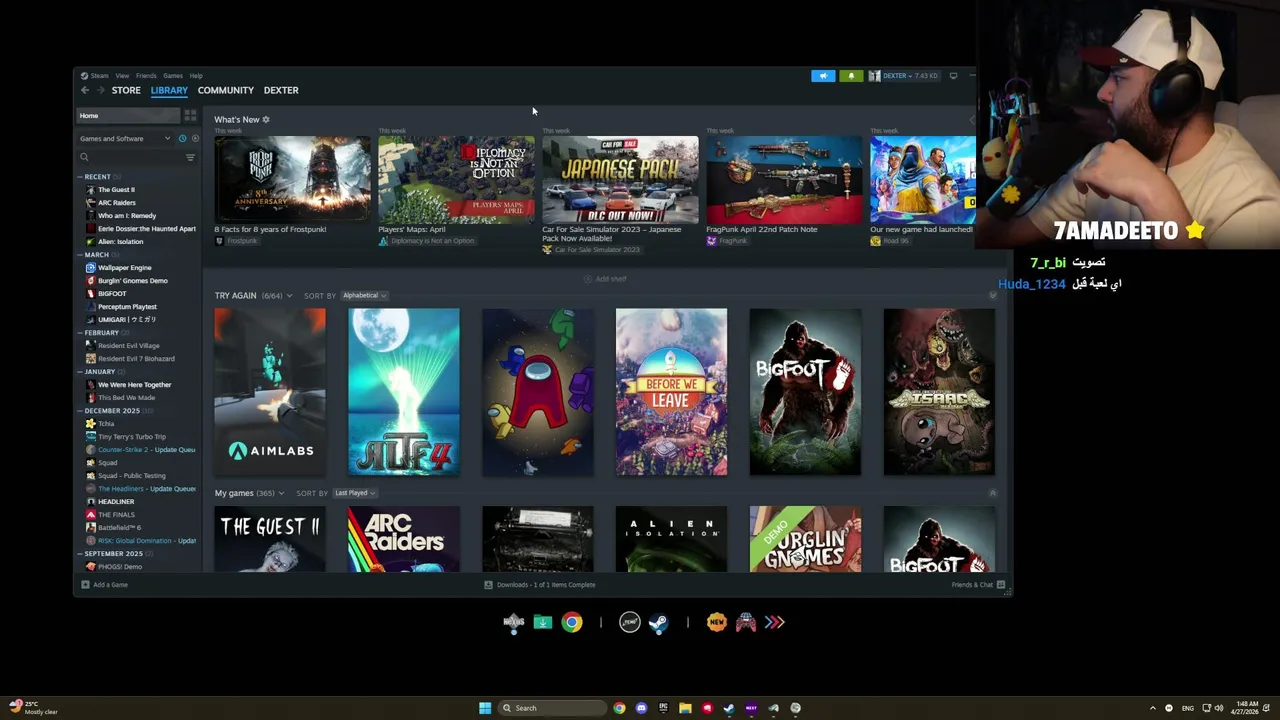The height and width of the screenshot is (720, 1280).
Task: Switch library to grid collections view icon
Action: point(190,116)
